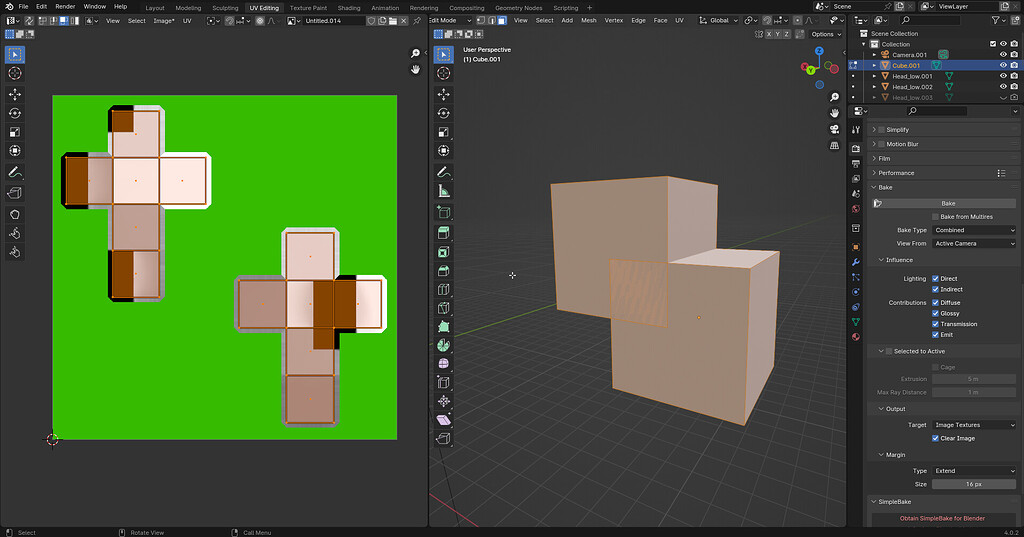Select the Shear tool
1024x537 pixels.
(x=443, y=419)
